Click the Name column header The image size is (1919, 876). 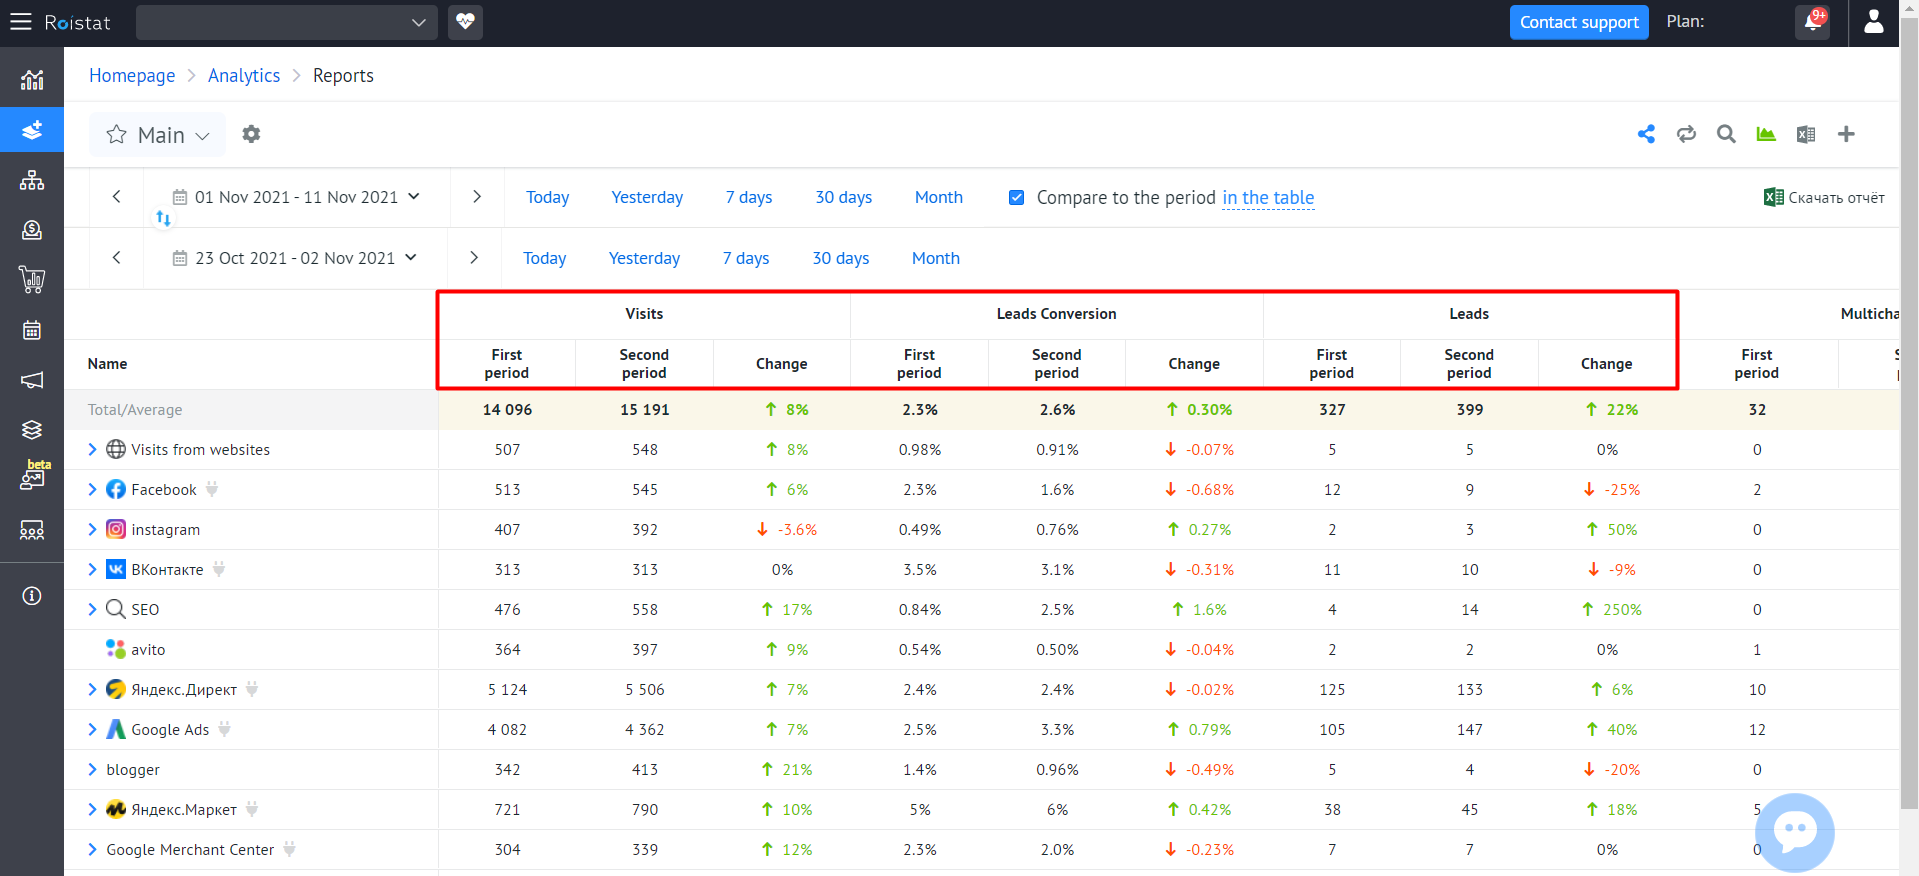107,364
